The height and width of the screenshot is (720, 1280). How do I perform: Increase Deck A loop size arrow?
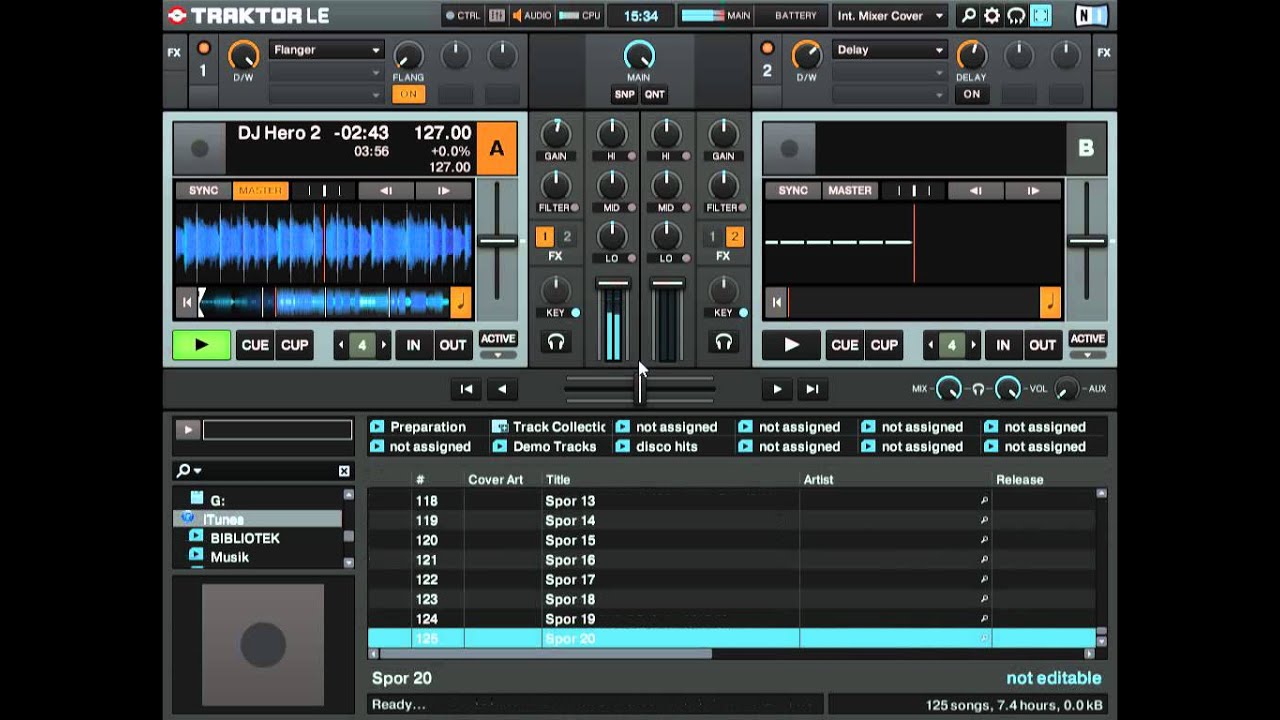[383, 345]
